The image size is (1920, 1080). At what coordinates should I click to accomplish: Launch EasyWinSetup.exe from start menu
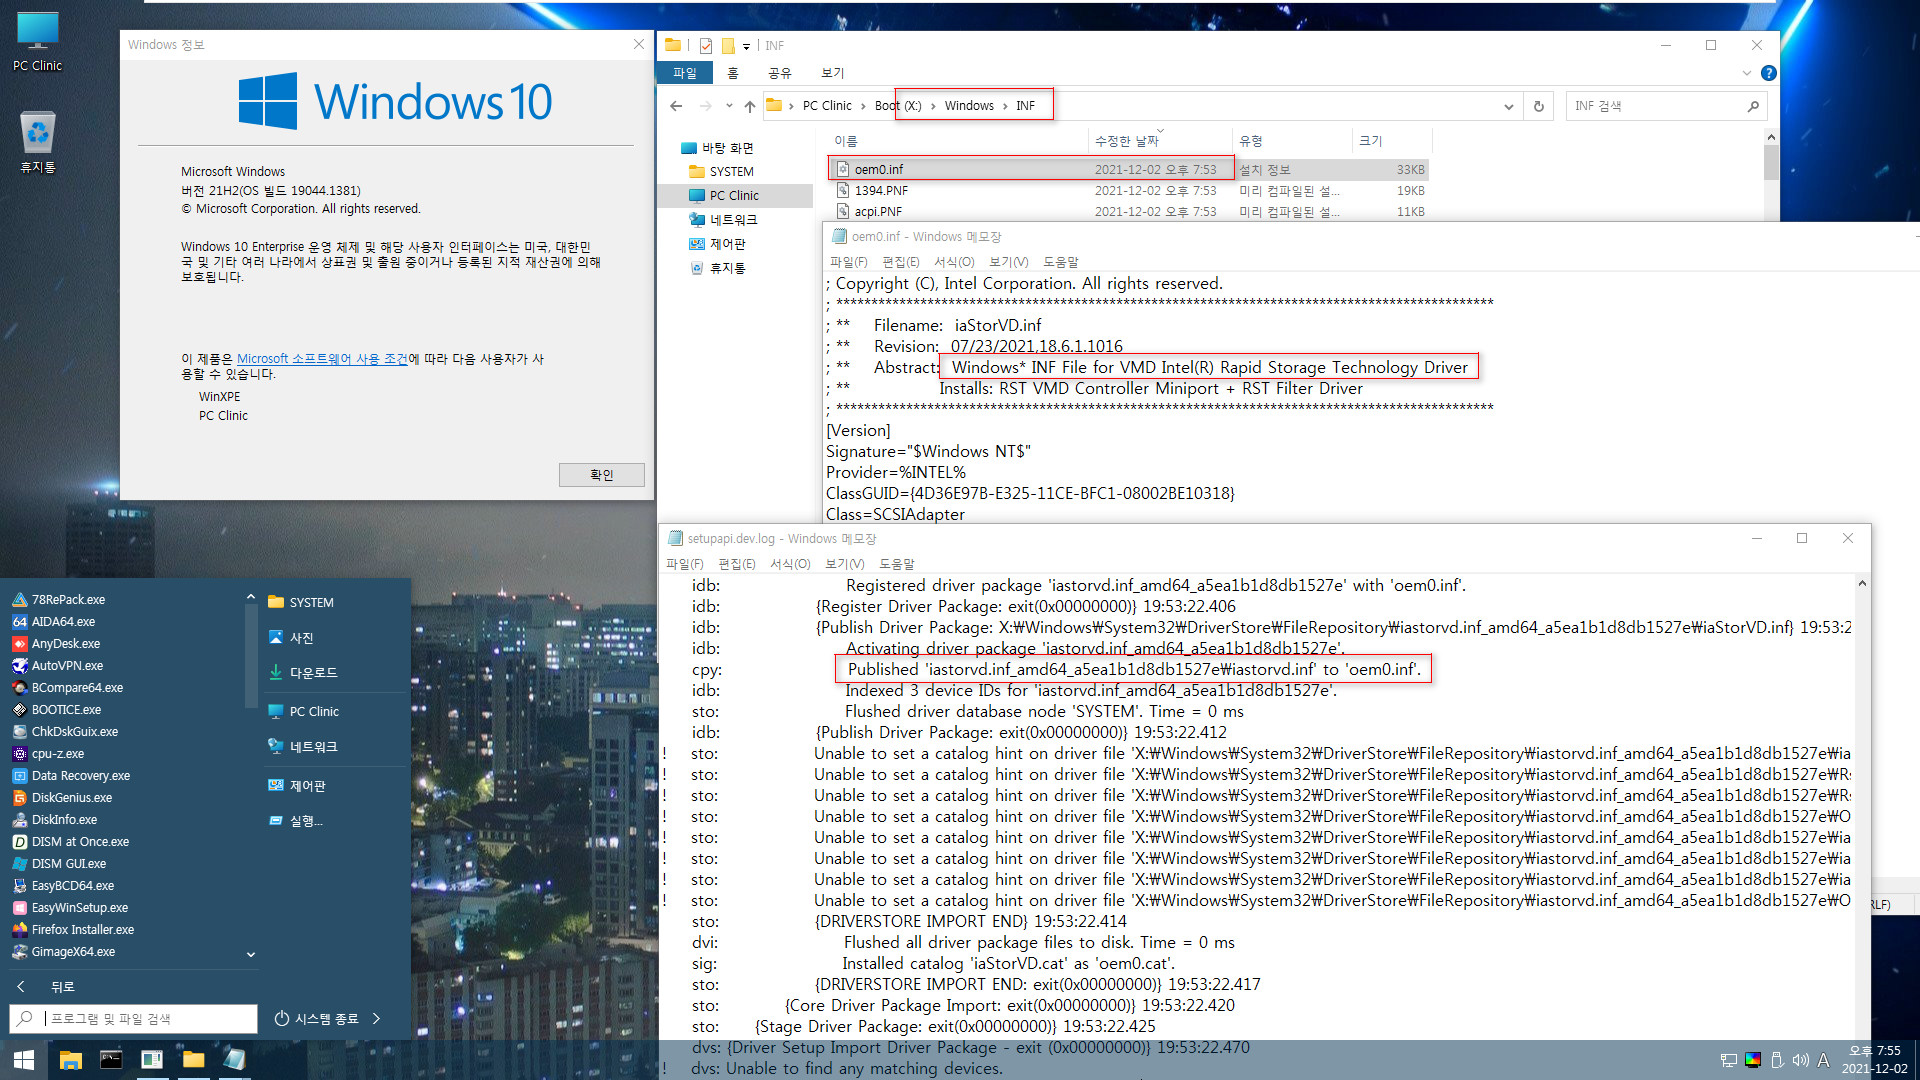pyautogui.click(x=79, y=908)
